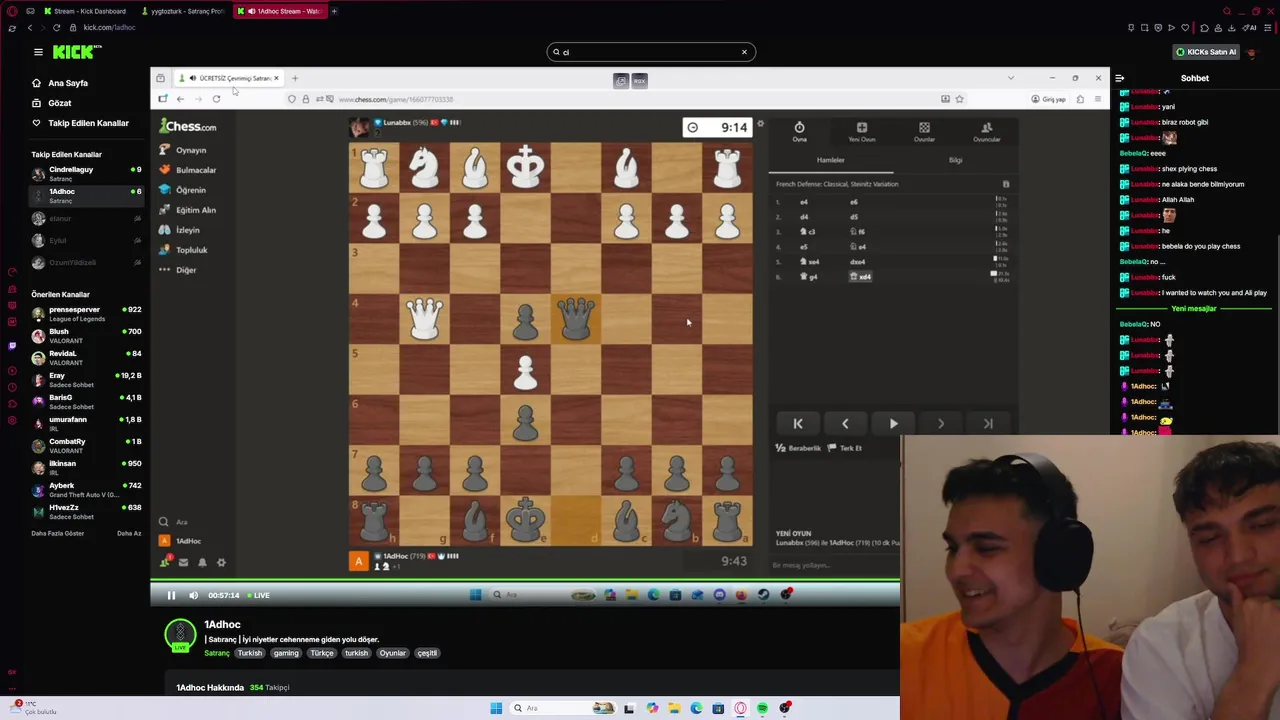
Task: Open offline channel elanur
Action: pos(86,218)
